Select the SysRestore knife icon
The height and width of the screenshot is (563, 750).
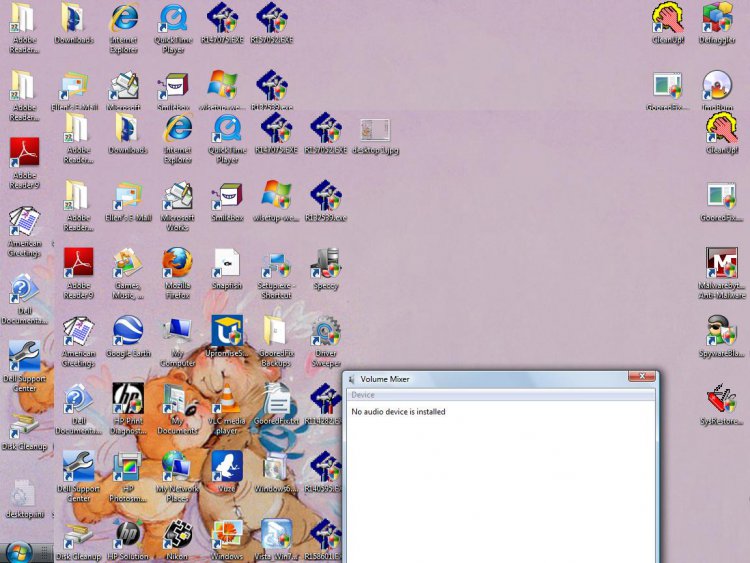tap(722, 404)
